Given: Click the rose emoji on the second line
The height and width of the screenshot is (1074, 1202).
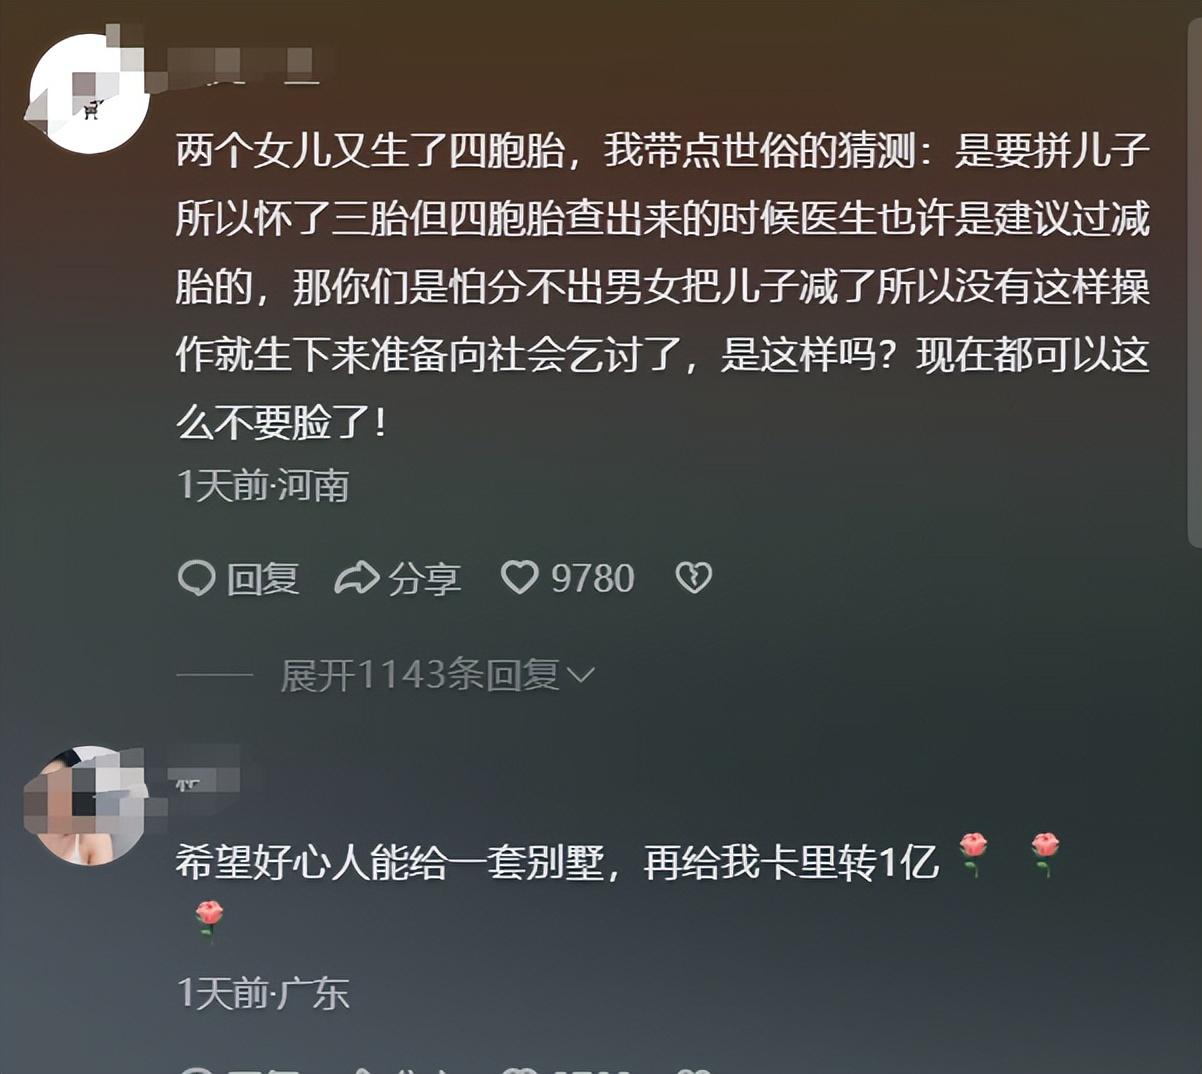Looking at the screenshot, I should click(209, 920).
